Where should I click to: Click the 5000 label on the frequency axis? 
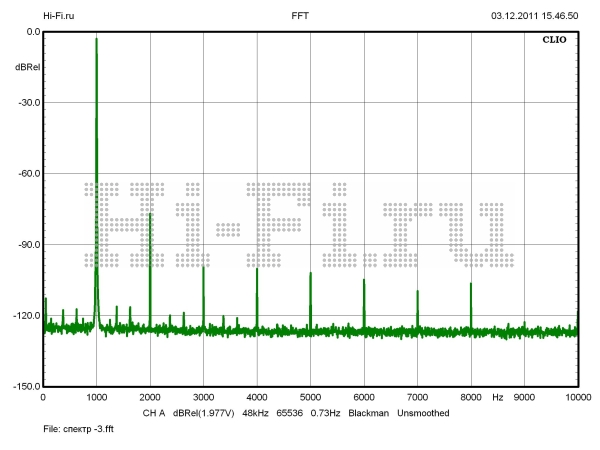310,397
